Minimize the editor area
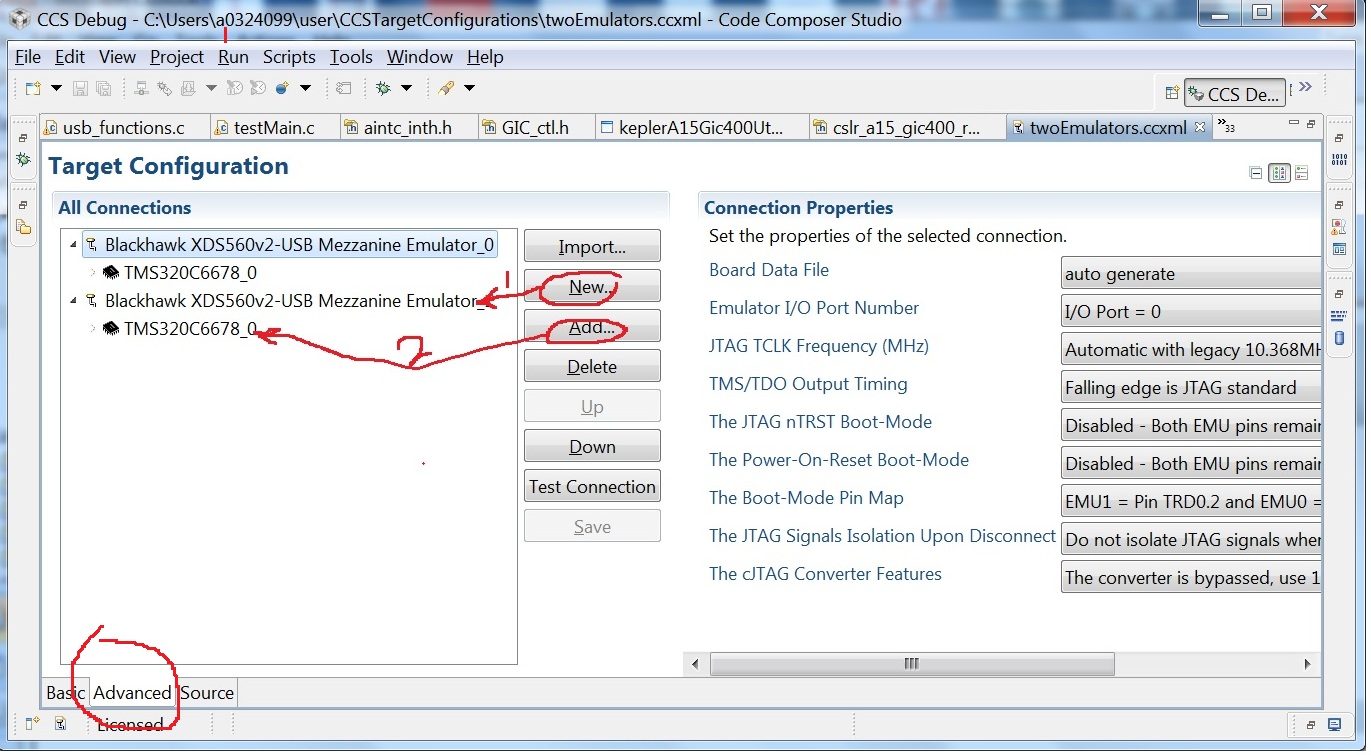 tap(1293, 123)
